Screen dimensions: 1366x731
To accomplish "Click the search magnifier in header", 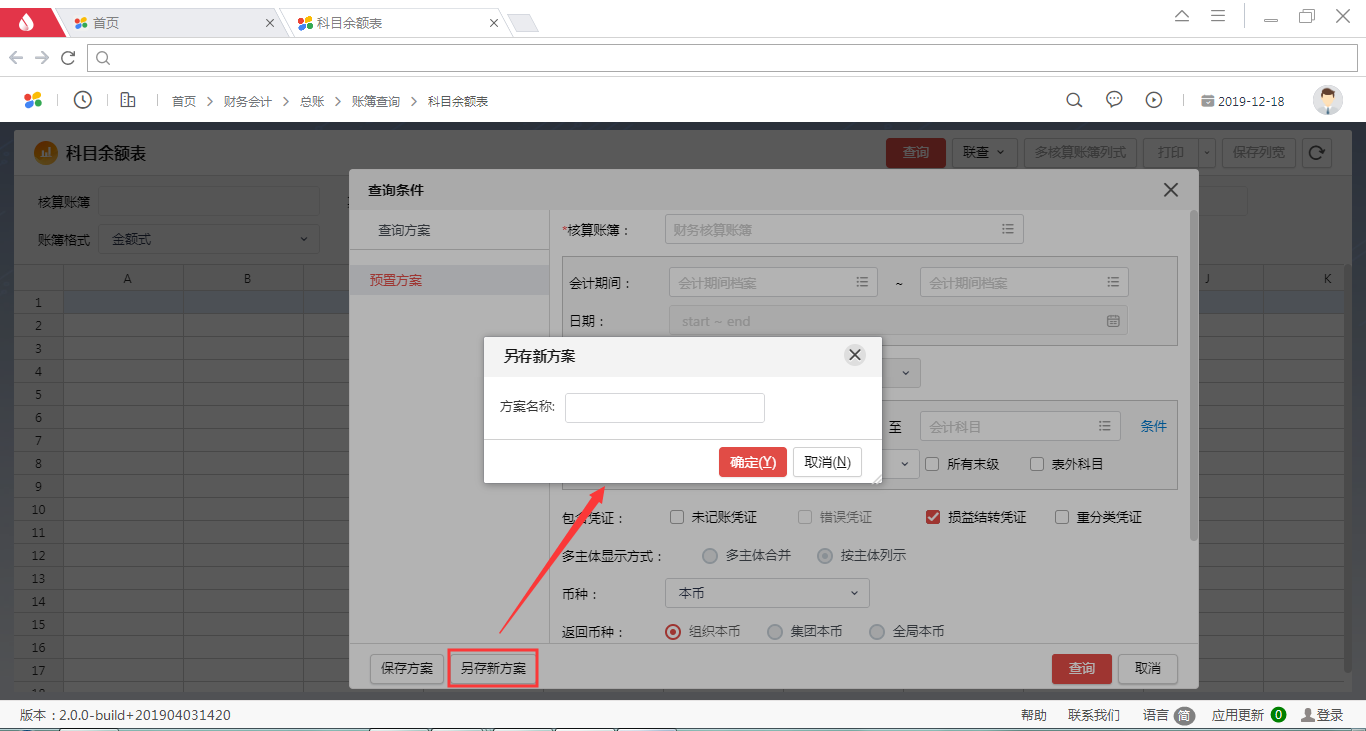I will (1074, 100).
